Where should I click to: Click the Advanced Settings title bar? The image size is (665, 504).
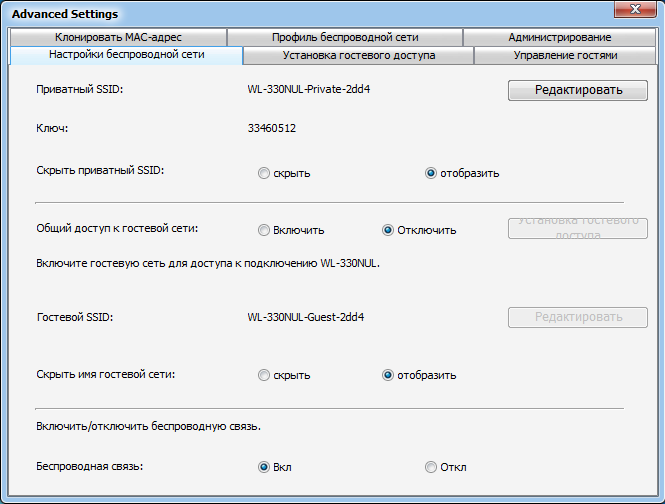[300, 14]
